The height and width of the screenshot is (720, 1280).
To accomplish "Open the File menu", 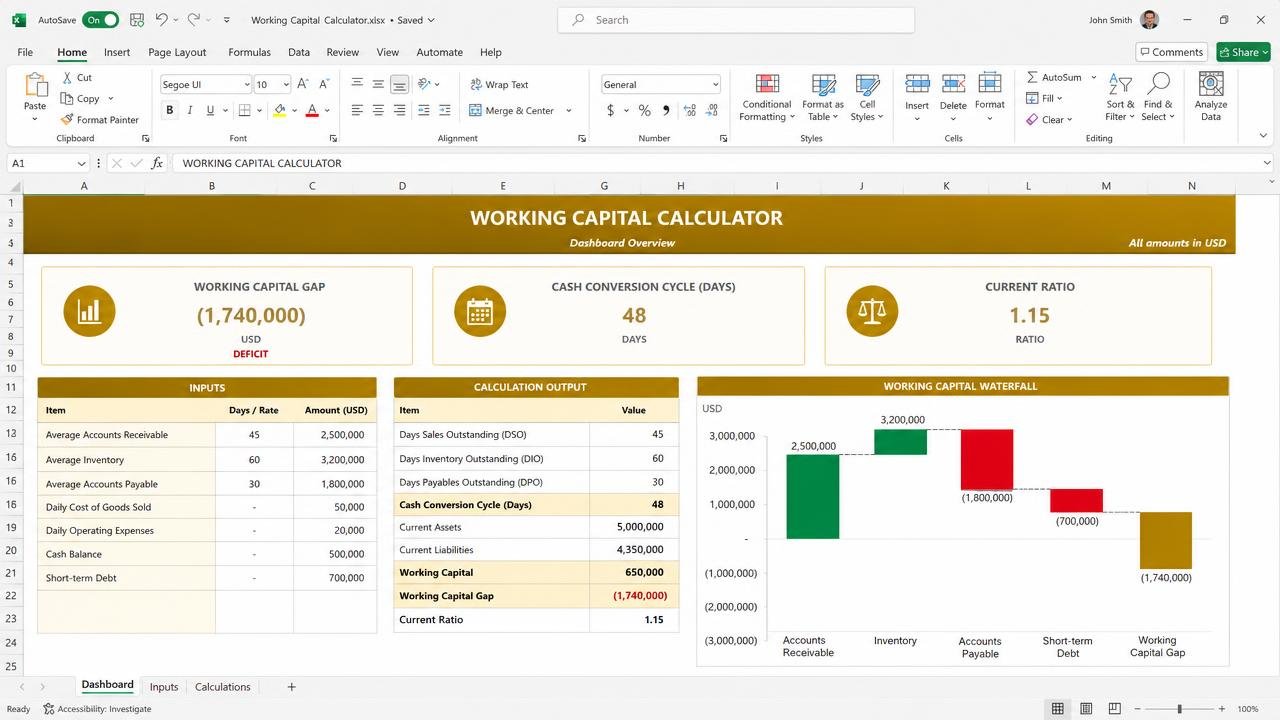I will pos(25,52).
